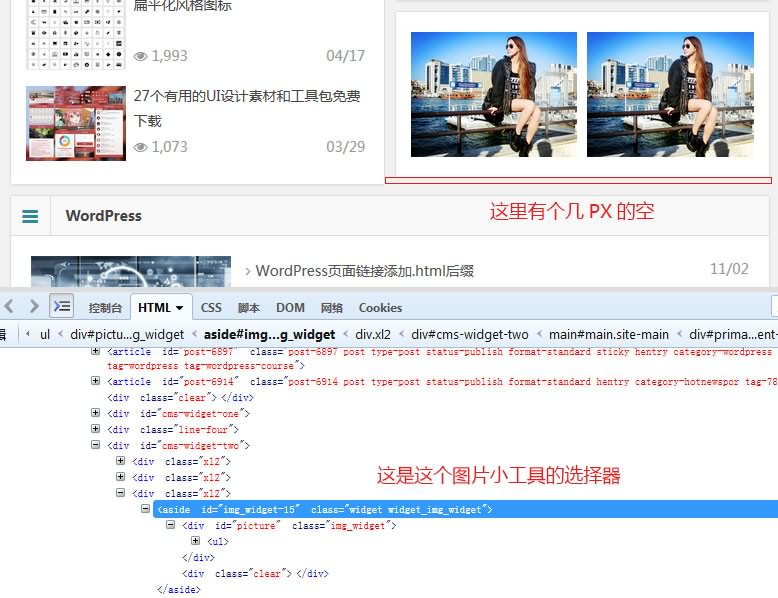
Task: Select div#cms-widget-two breadcrumb
Action: pos(469,334)
